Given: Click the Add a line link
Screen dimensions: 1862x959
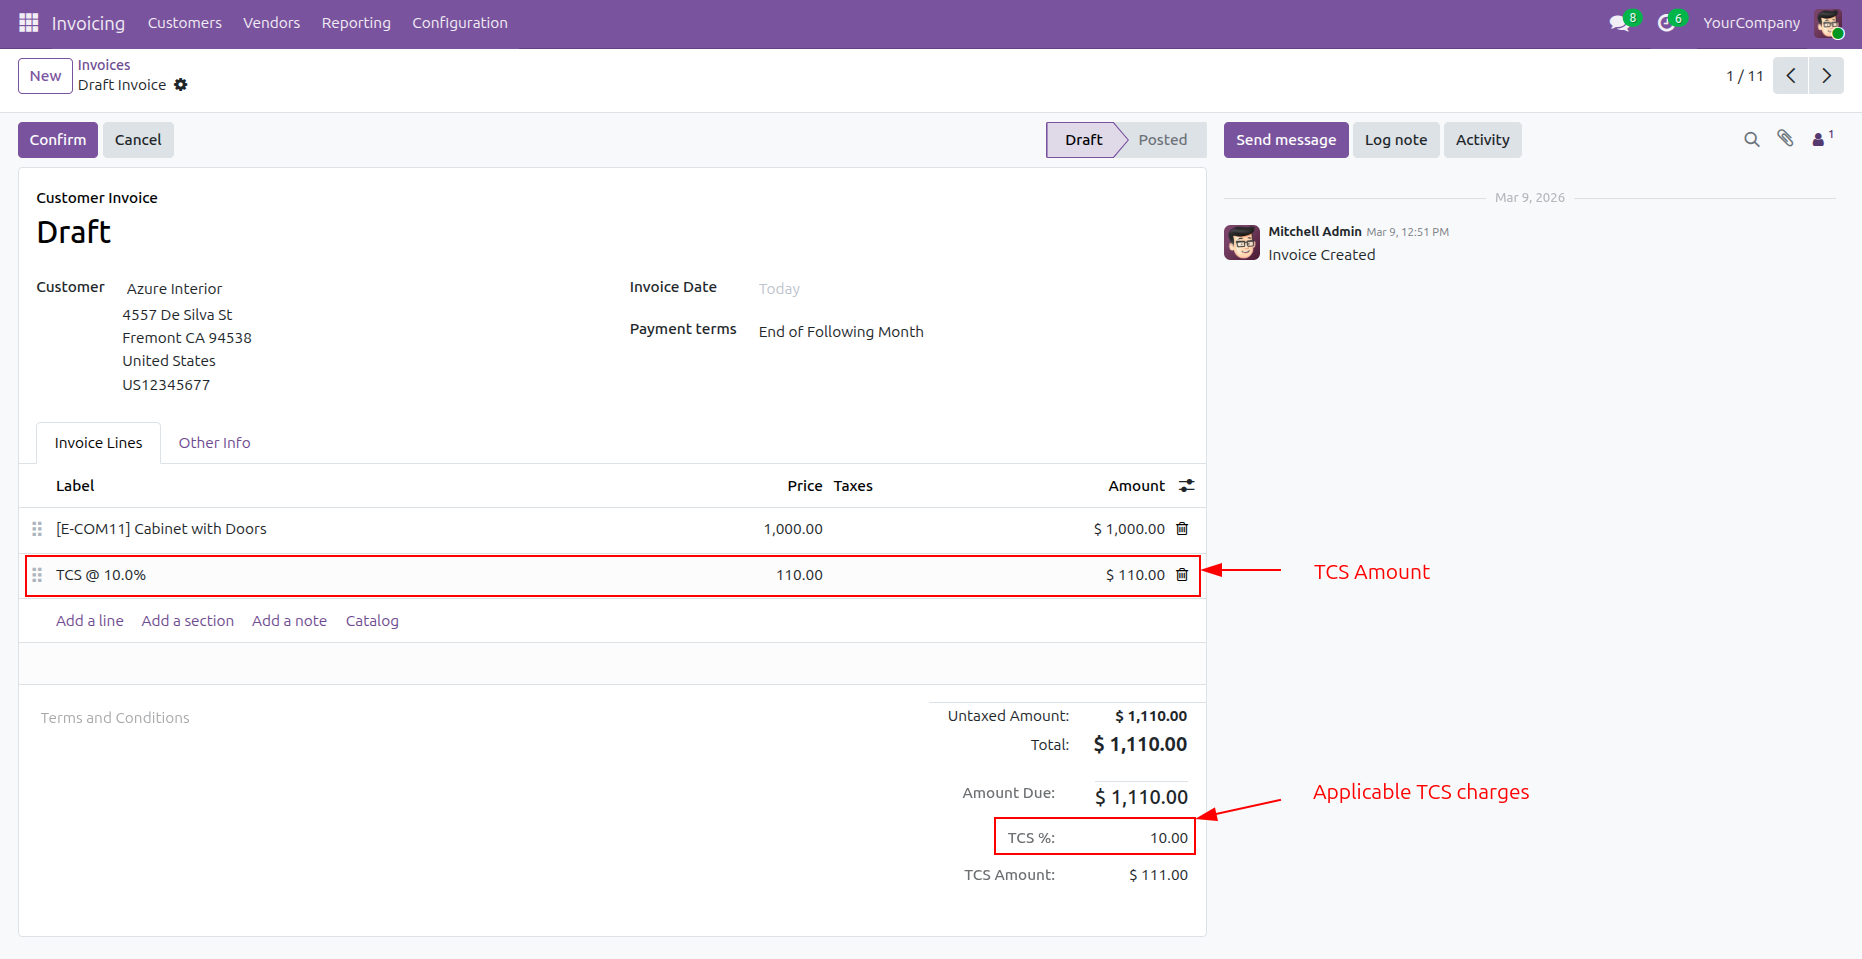Looking at the screenshot, I should (x=90, y=621).
